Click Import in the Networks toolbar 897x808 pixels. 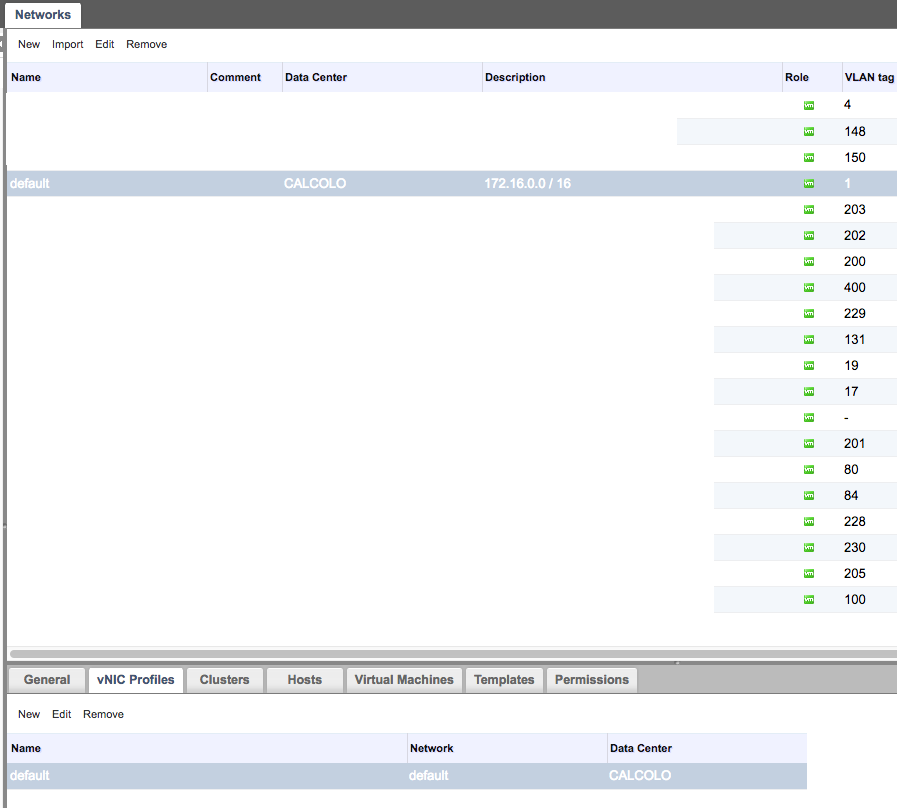point(68,44)
